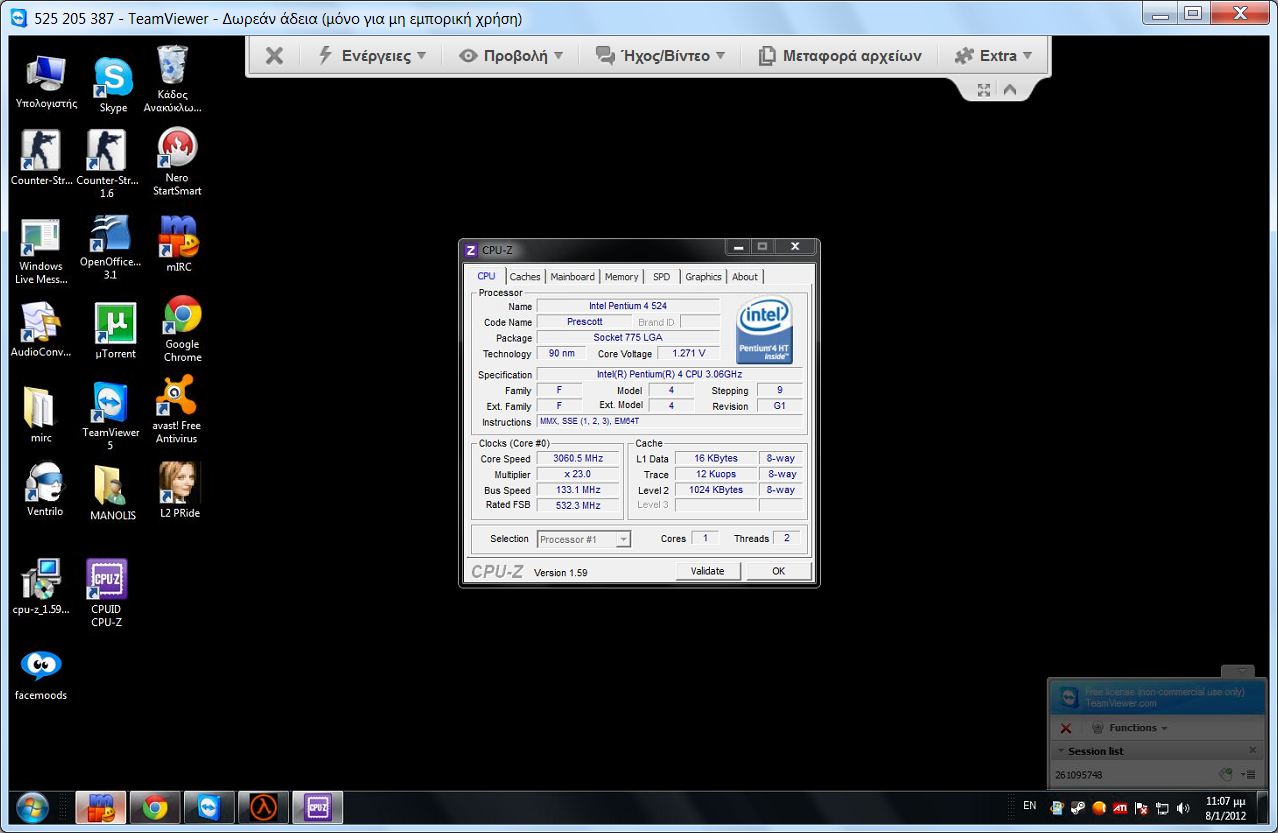The height and width of the screenshot is (833, 1278).
Task: Select Windows Live Messenger desktop icon
Action: 40,251
